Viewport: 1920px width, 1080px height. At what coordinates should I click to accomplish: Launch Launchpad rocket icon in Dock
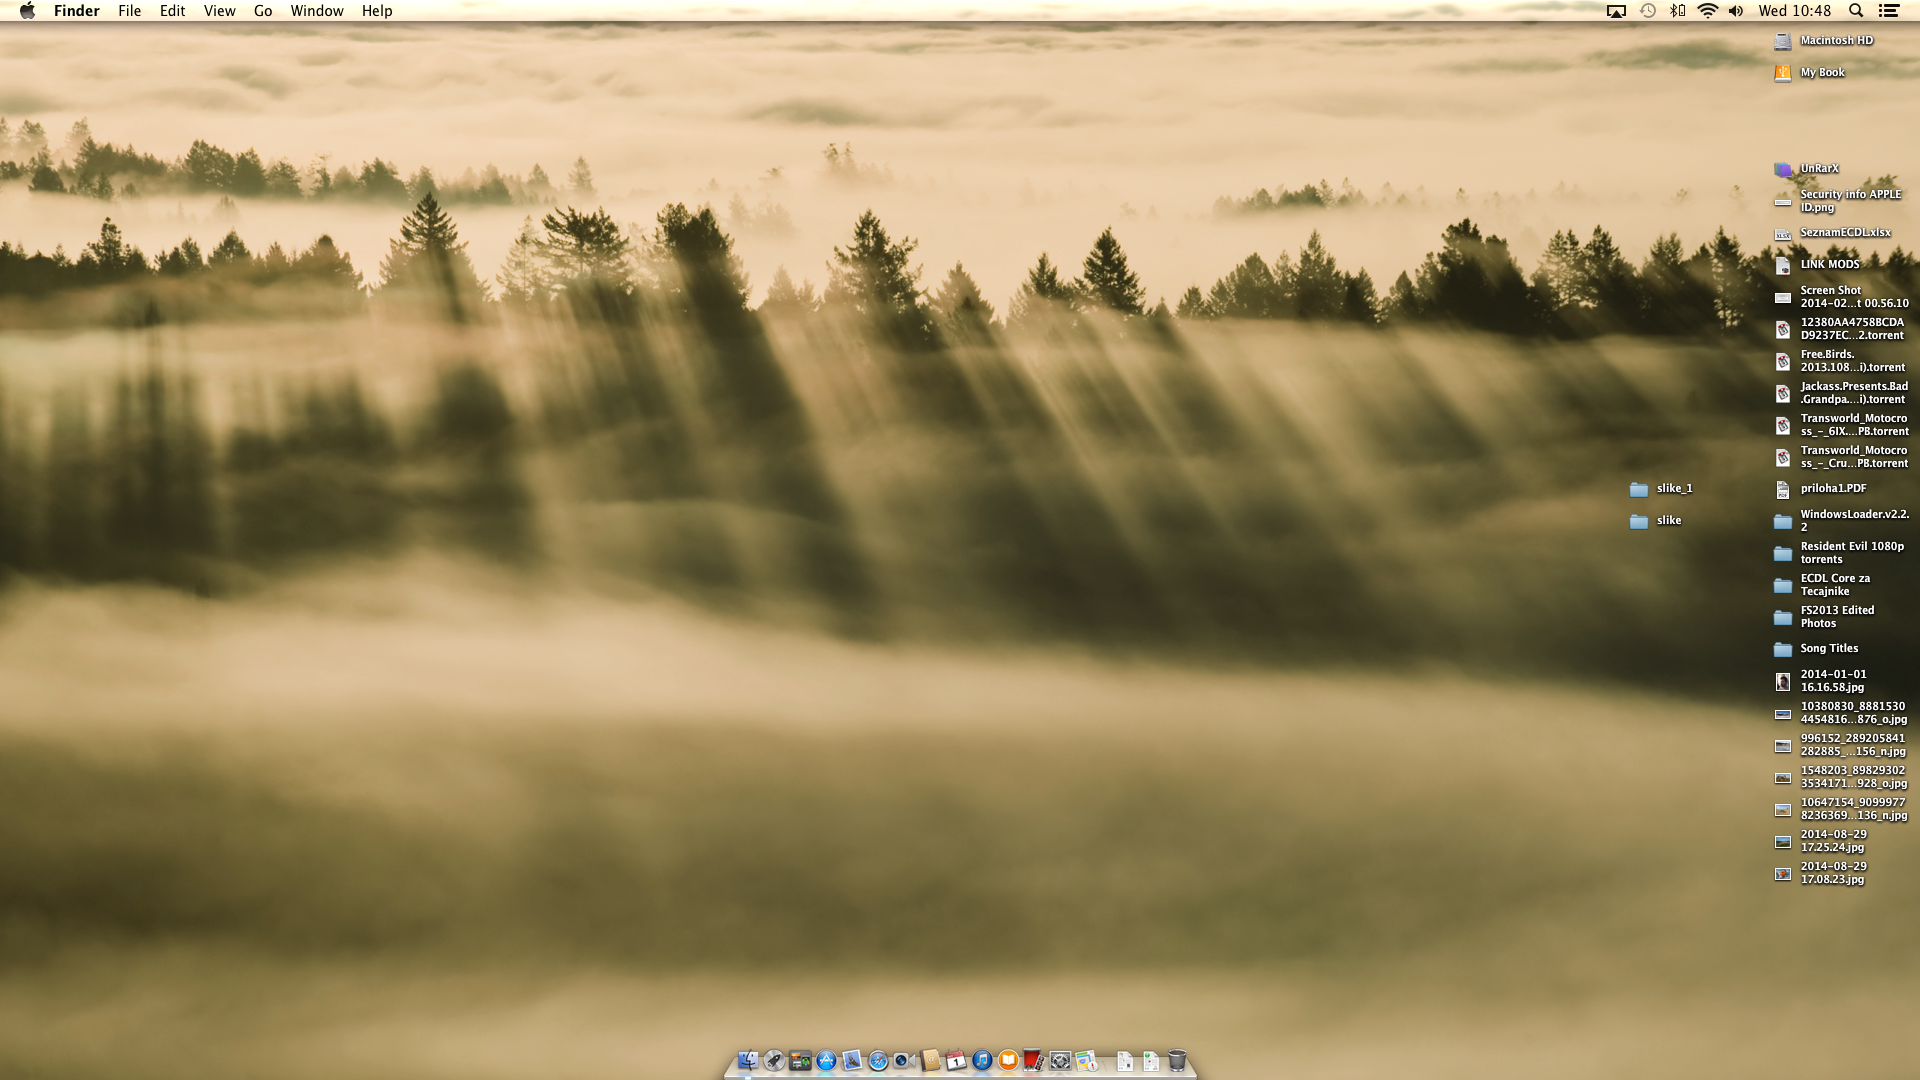tap(774, 1061)
